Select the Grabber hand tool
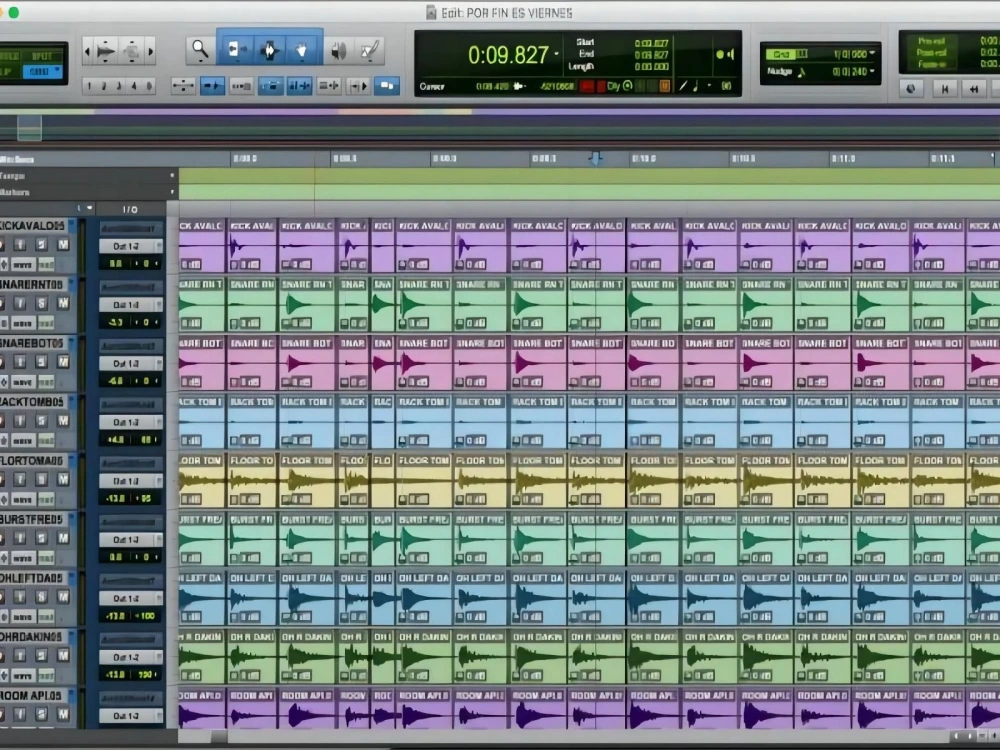Image resolution: width=1000 pixels, height=750 pixels. pyautogui.click(x=302, y=49)
